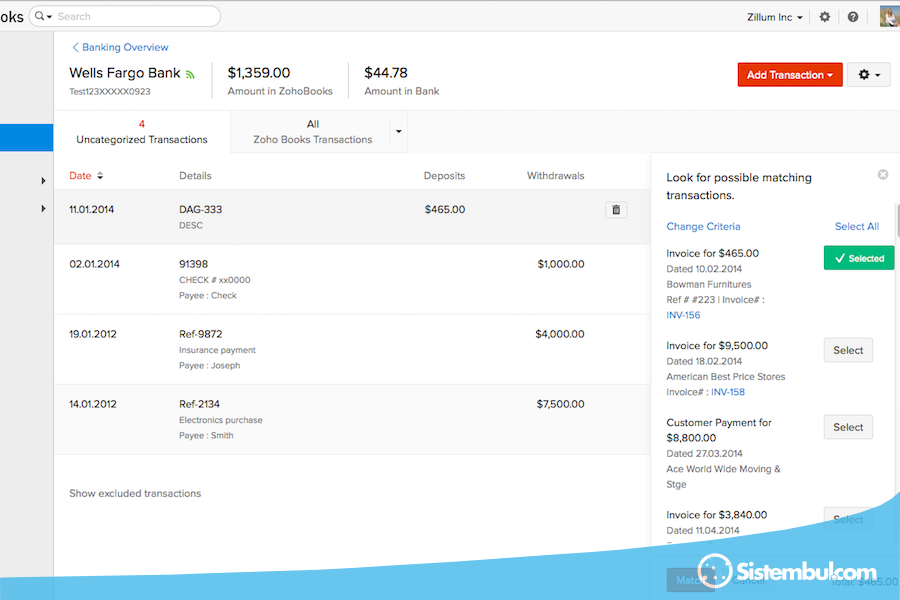900x600 pixels.
Task: Click Show excluded transactions
Action: pos(135,493)
